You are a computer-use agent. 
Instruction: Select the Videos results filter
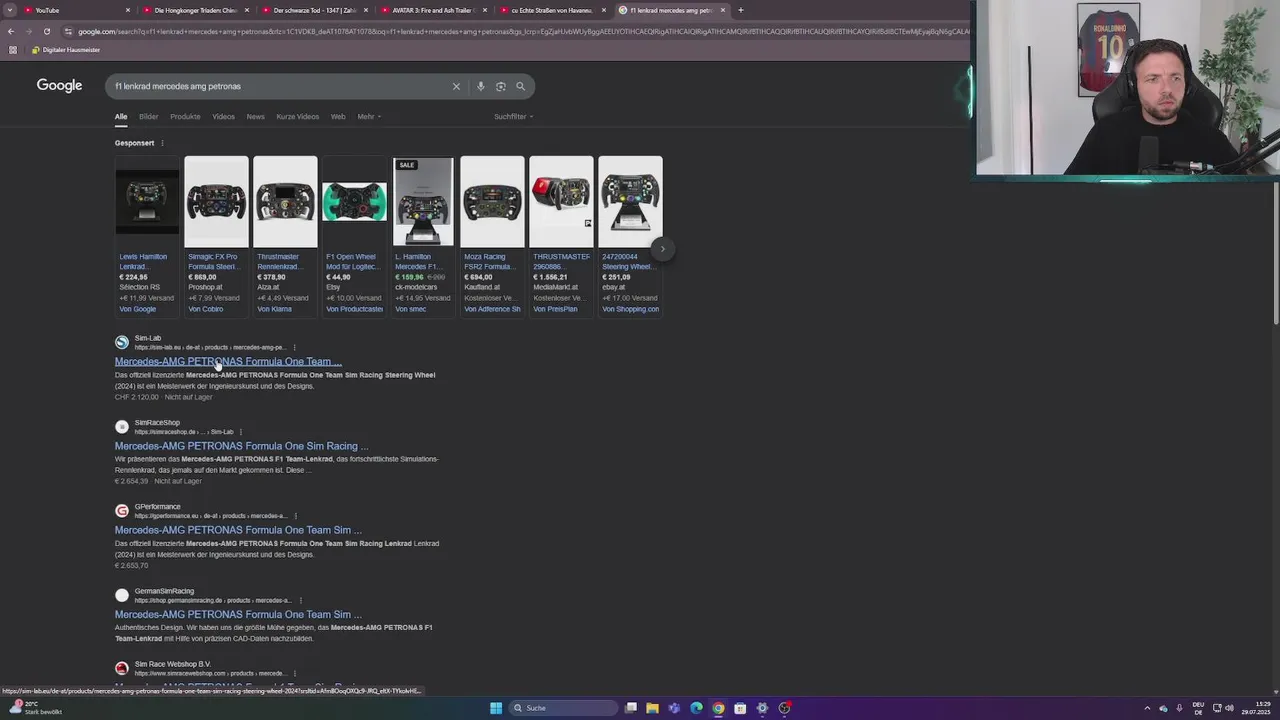pyautogui.click(x=223, y=116)
